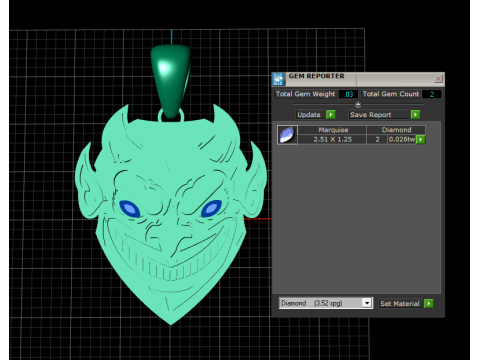The width and height of the screenshot is (480, 360).
Task: Click green arrow beside 0.026tw value
Action: [x=421, y=139]
